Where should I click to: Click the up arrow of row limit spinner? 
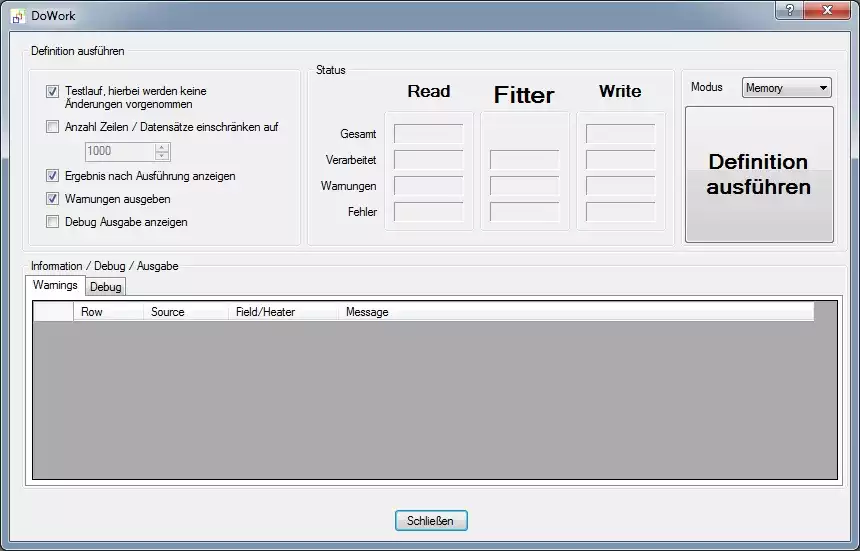click(162, 147)
